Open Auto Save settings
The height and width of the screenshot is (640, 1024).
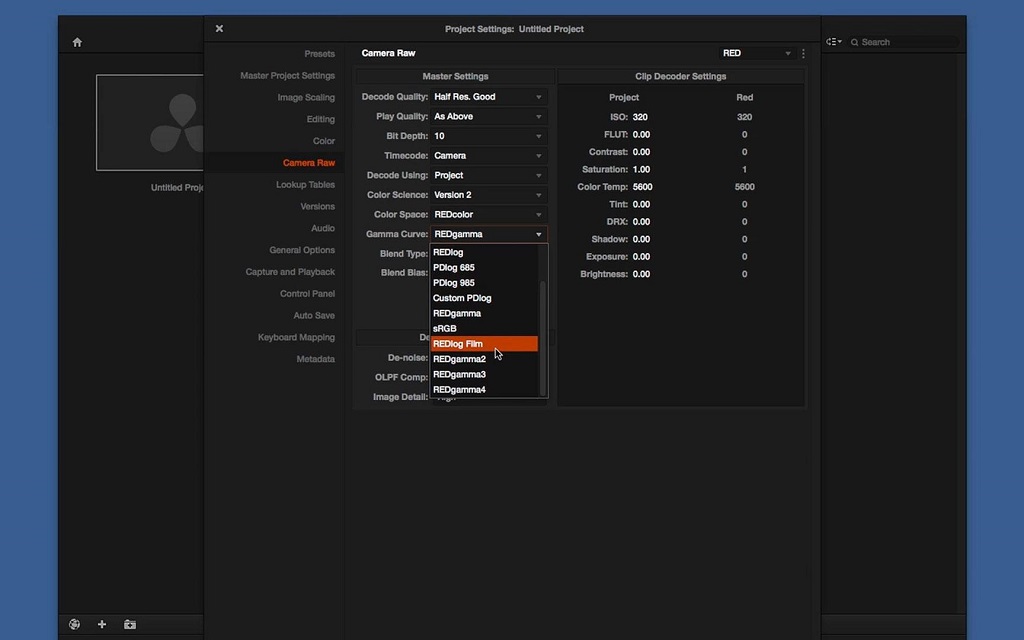313,315
